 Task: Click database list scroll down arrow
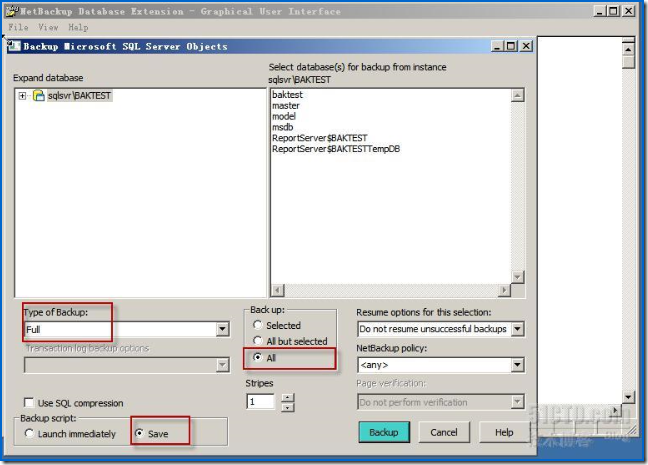tap(517, 277)
